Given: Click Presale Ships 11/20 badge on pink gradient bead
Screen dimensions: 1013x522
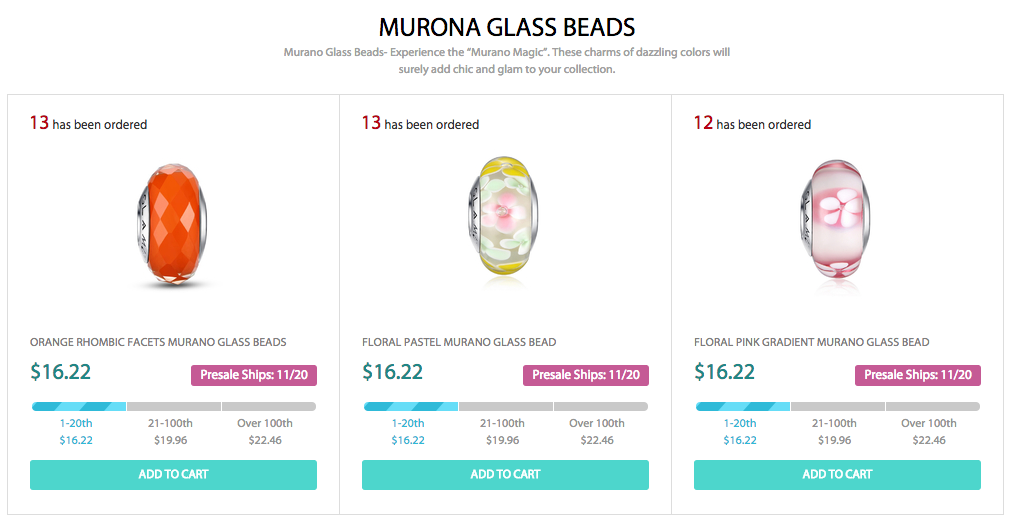Looking at the screenshot, I should (x=918, y=375).
